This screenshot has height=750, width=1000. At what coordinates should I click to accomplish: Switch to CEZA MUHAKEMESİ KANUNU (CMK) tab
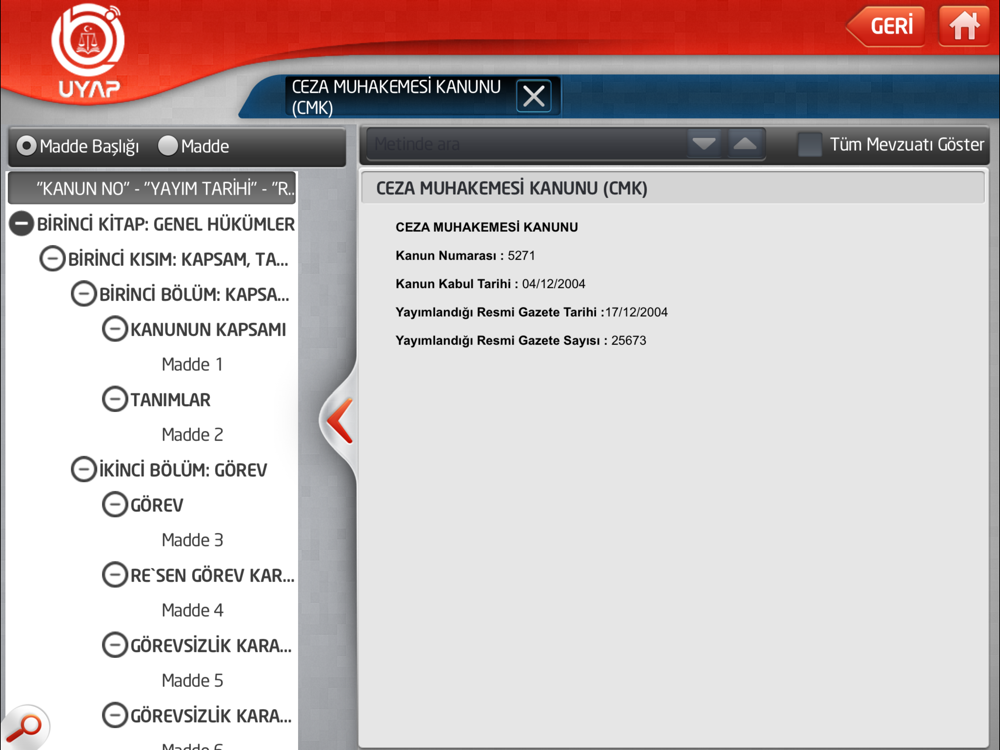(397, 97)
